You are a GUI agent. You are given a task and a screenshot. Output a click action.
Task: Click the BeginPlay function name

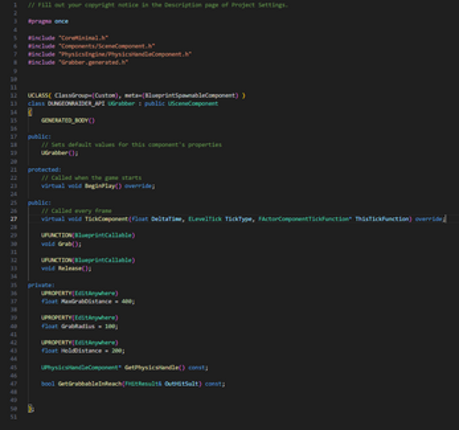[100, 186]
